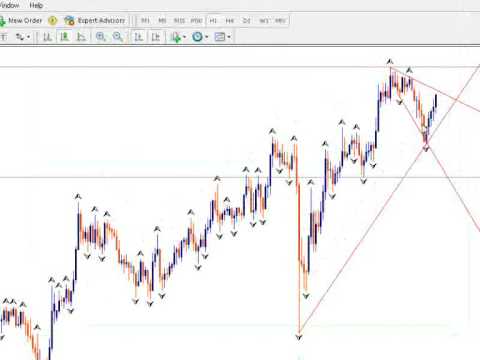Toggle the Expert Advisors button

pos(95,21)
